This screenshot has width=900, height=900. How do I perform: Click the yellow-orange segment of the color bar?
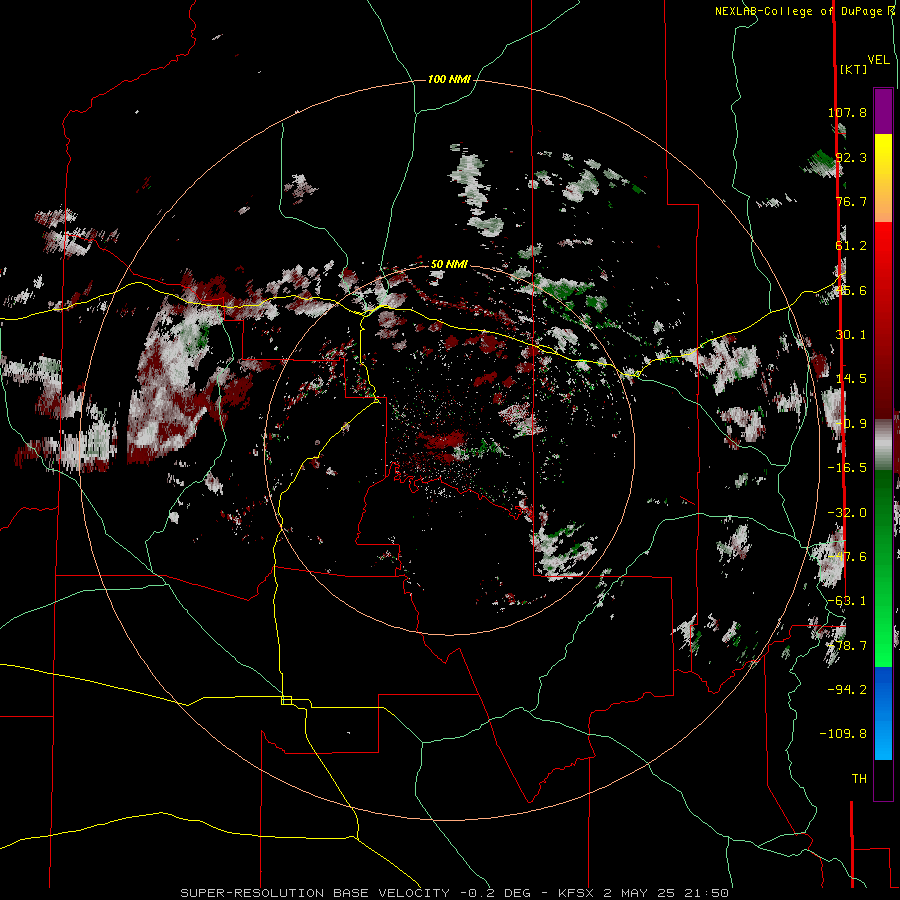883,178
